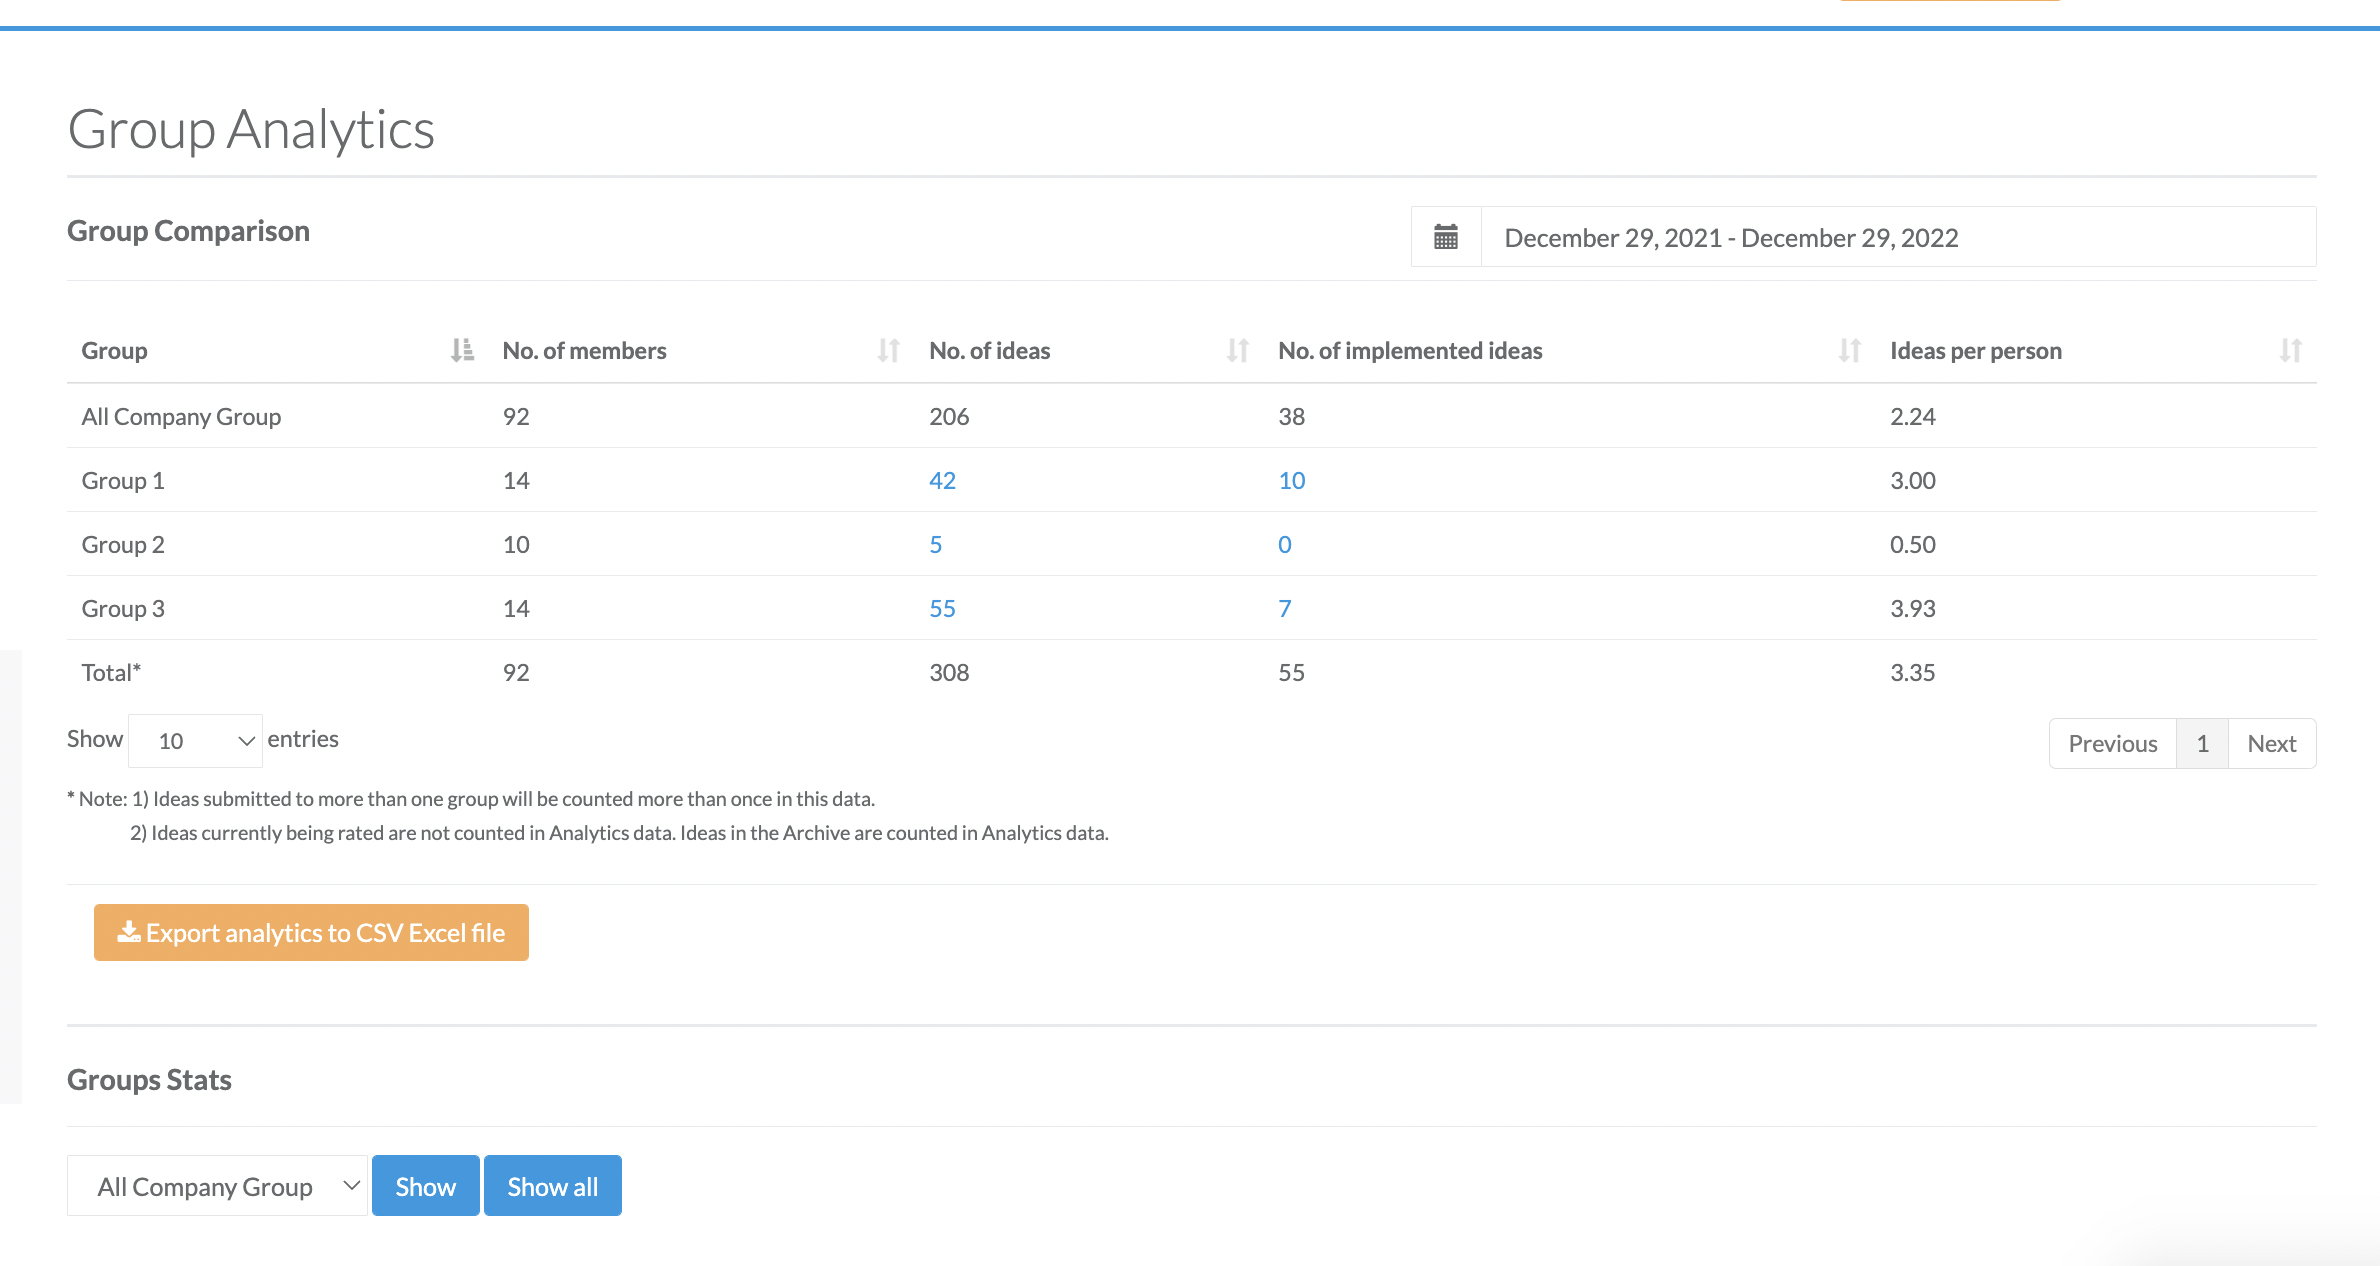Screen dimensions: 2380x1266
Task: Click the blue Show button
Action: tap(426, 1186)
